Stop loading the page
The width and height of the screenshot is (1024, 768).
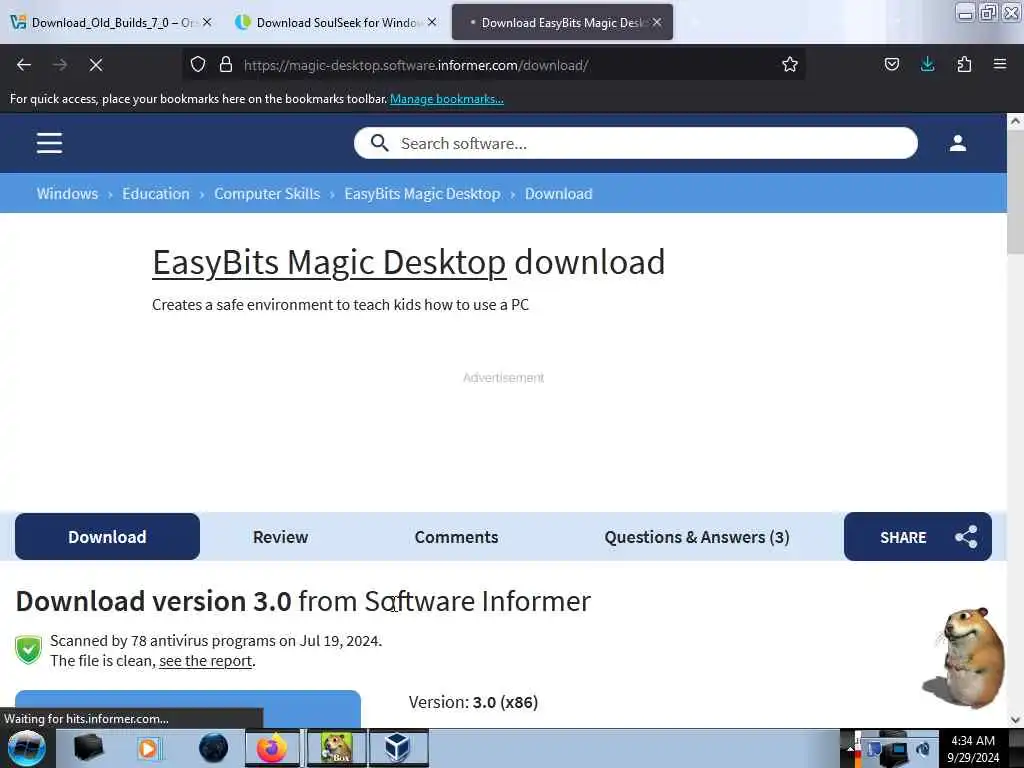pyautogui.click(x=96, y=65)
